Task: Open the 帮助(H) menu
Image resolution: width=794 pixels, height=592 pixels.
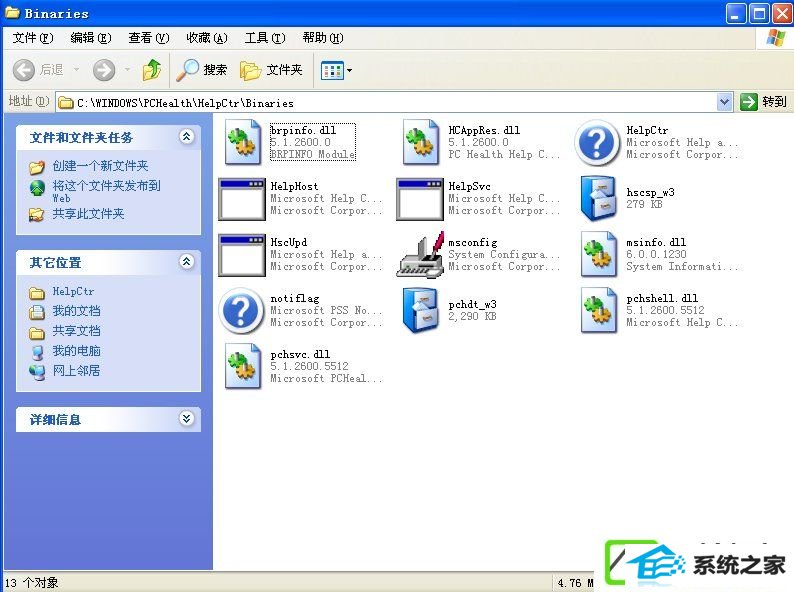Action: pyautogui.click(x=323, y=38)
